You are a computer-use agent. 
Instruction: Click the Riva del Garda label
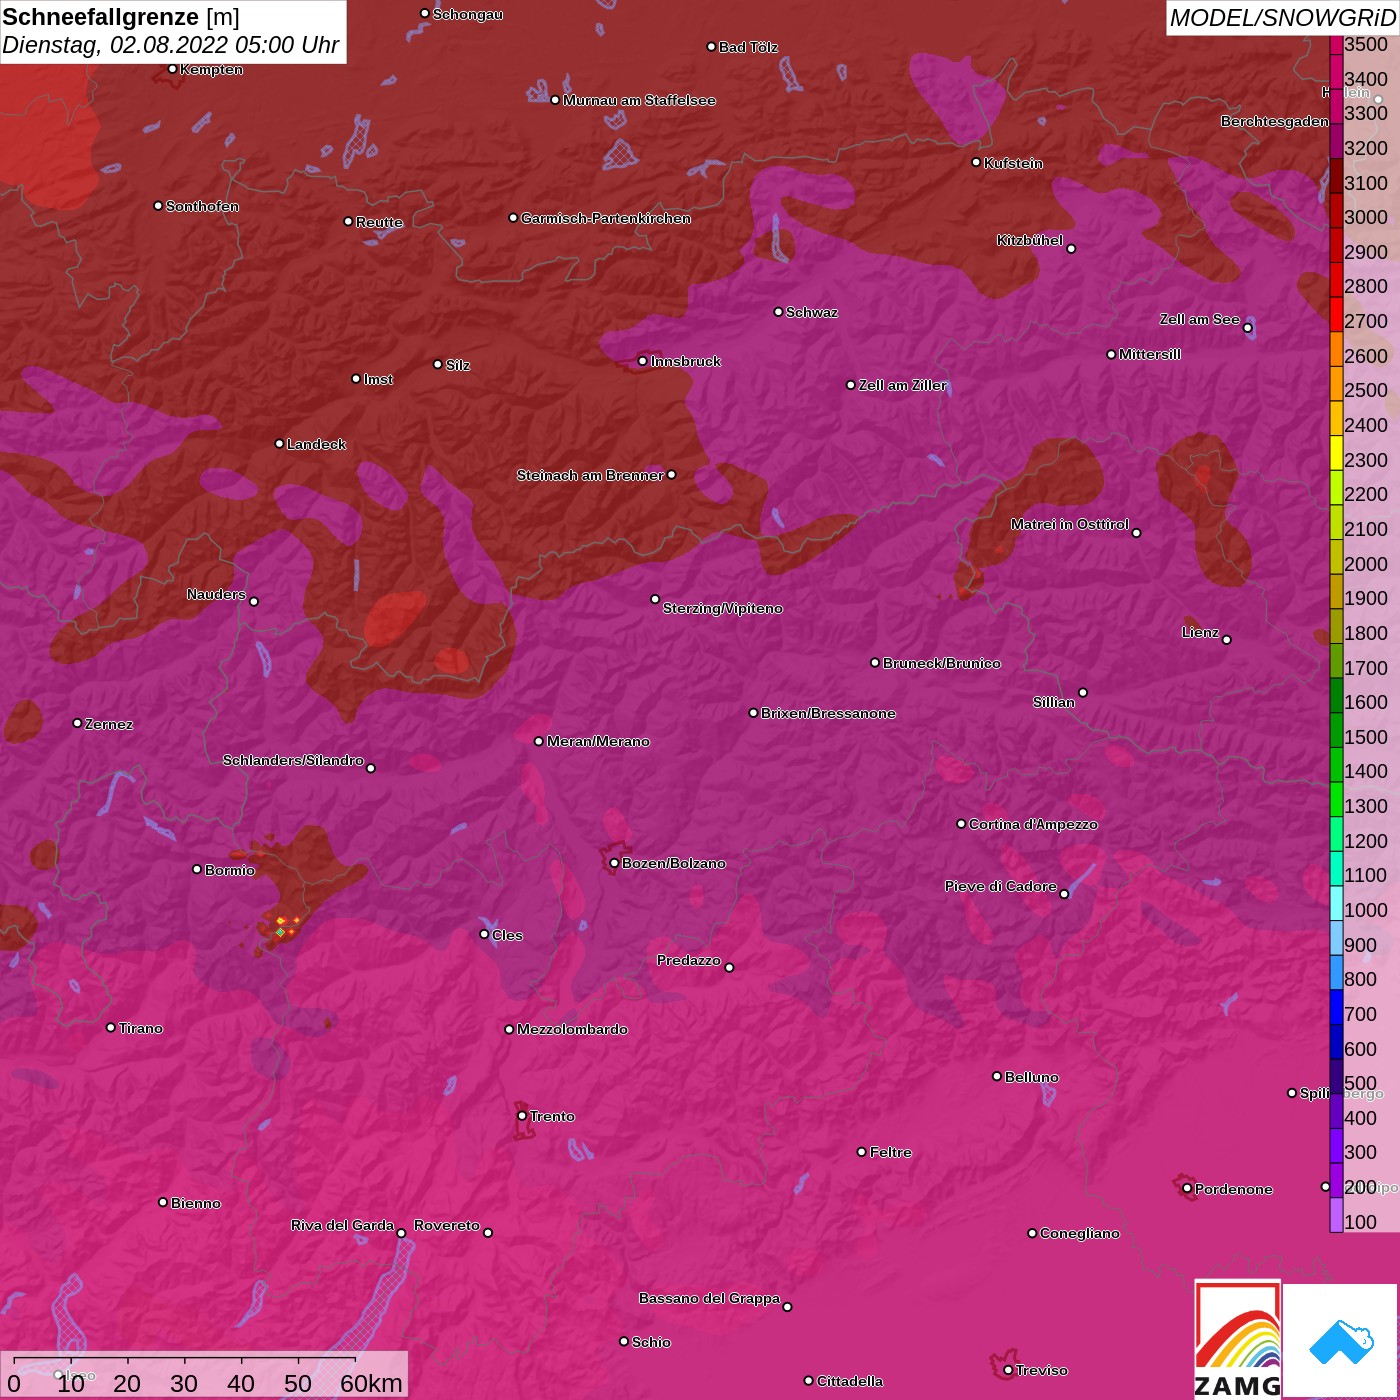[342, 1225]
